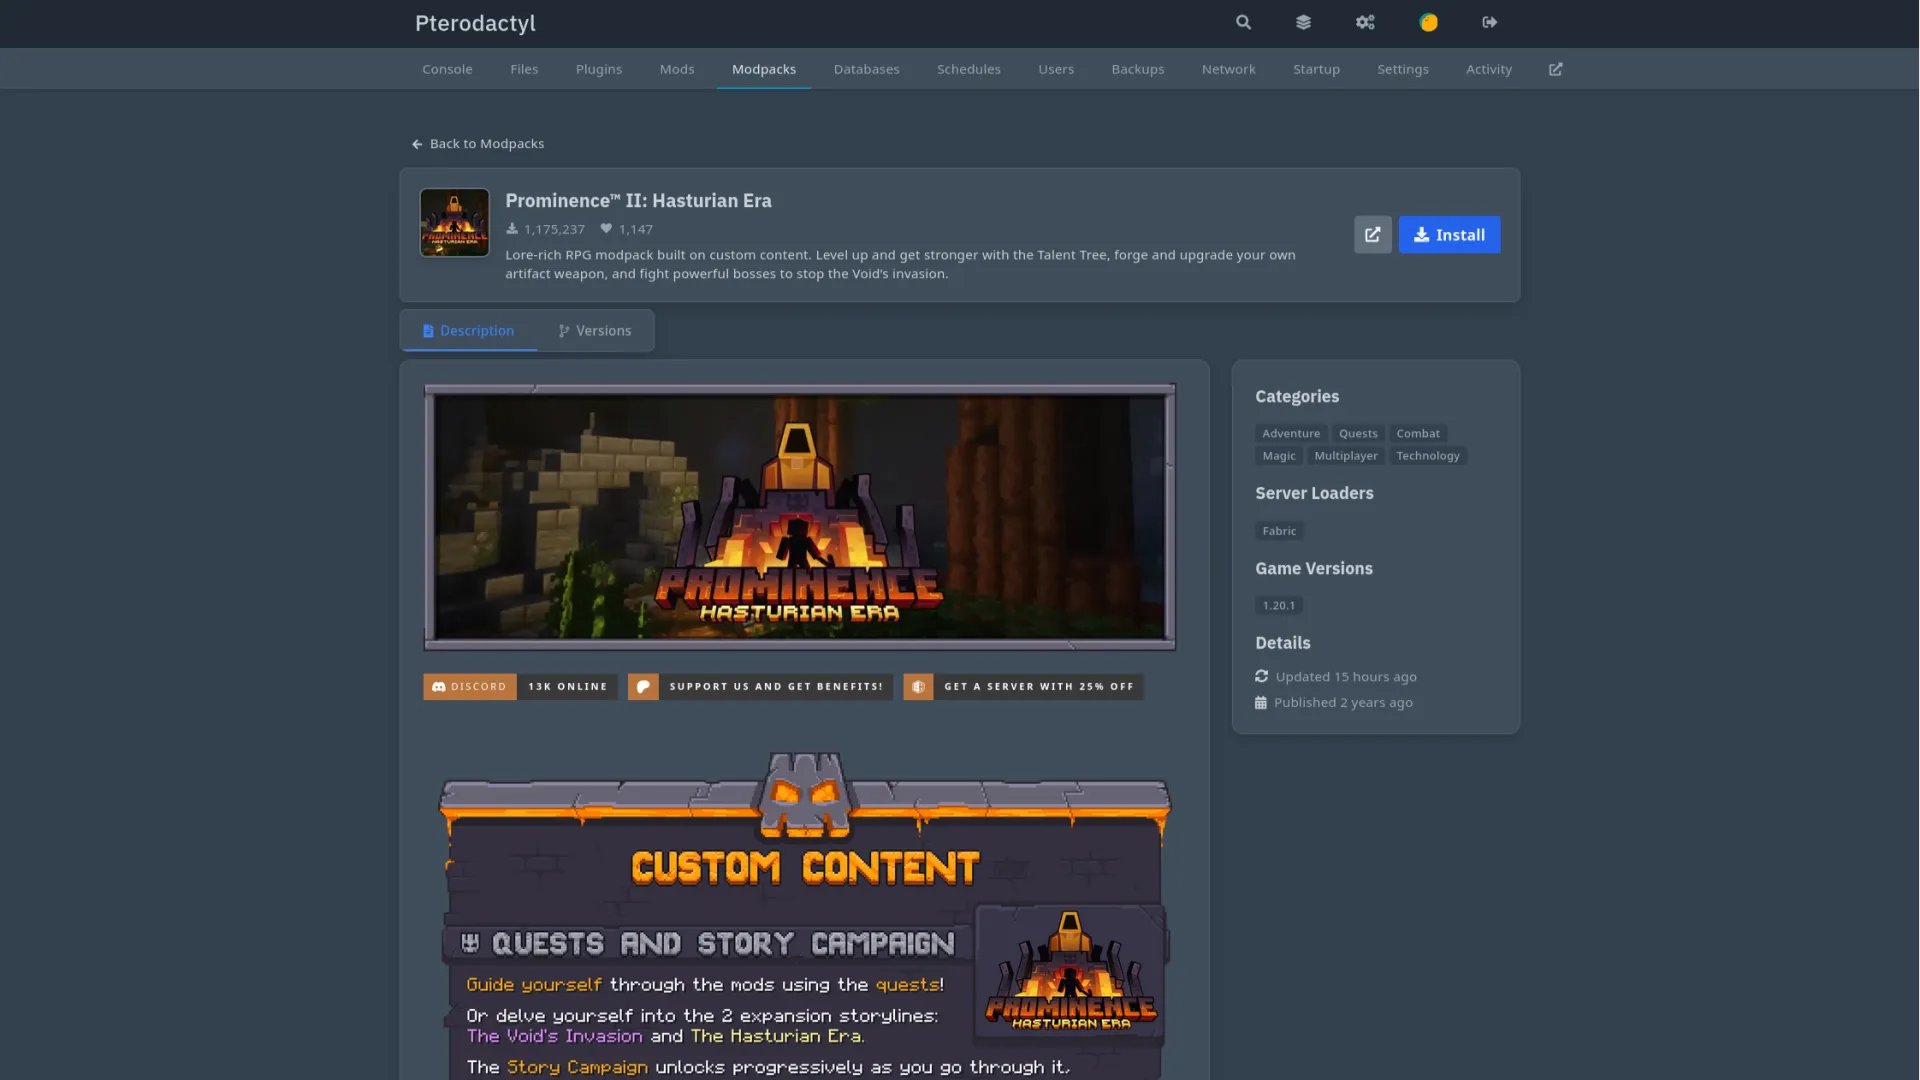
Task: Click the Adventure category tag
Action: point(1290,434)
